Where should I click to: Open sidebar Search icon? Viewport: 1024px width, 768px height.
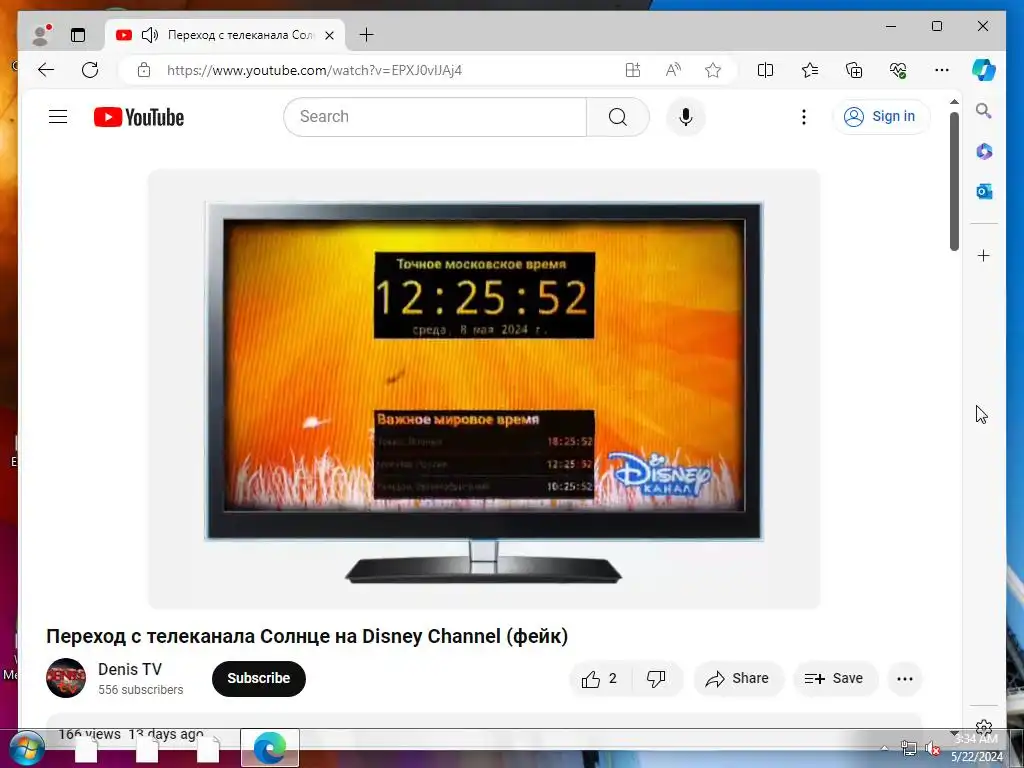pos(984,111)
